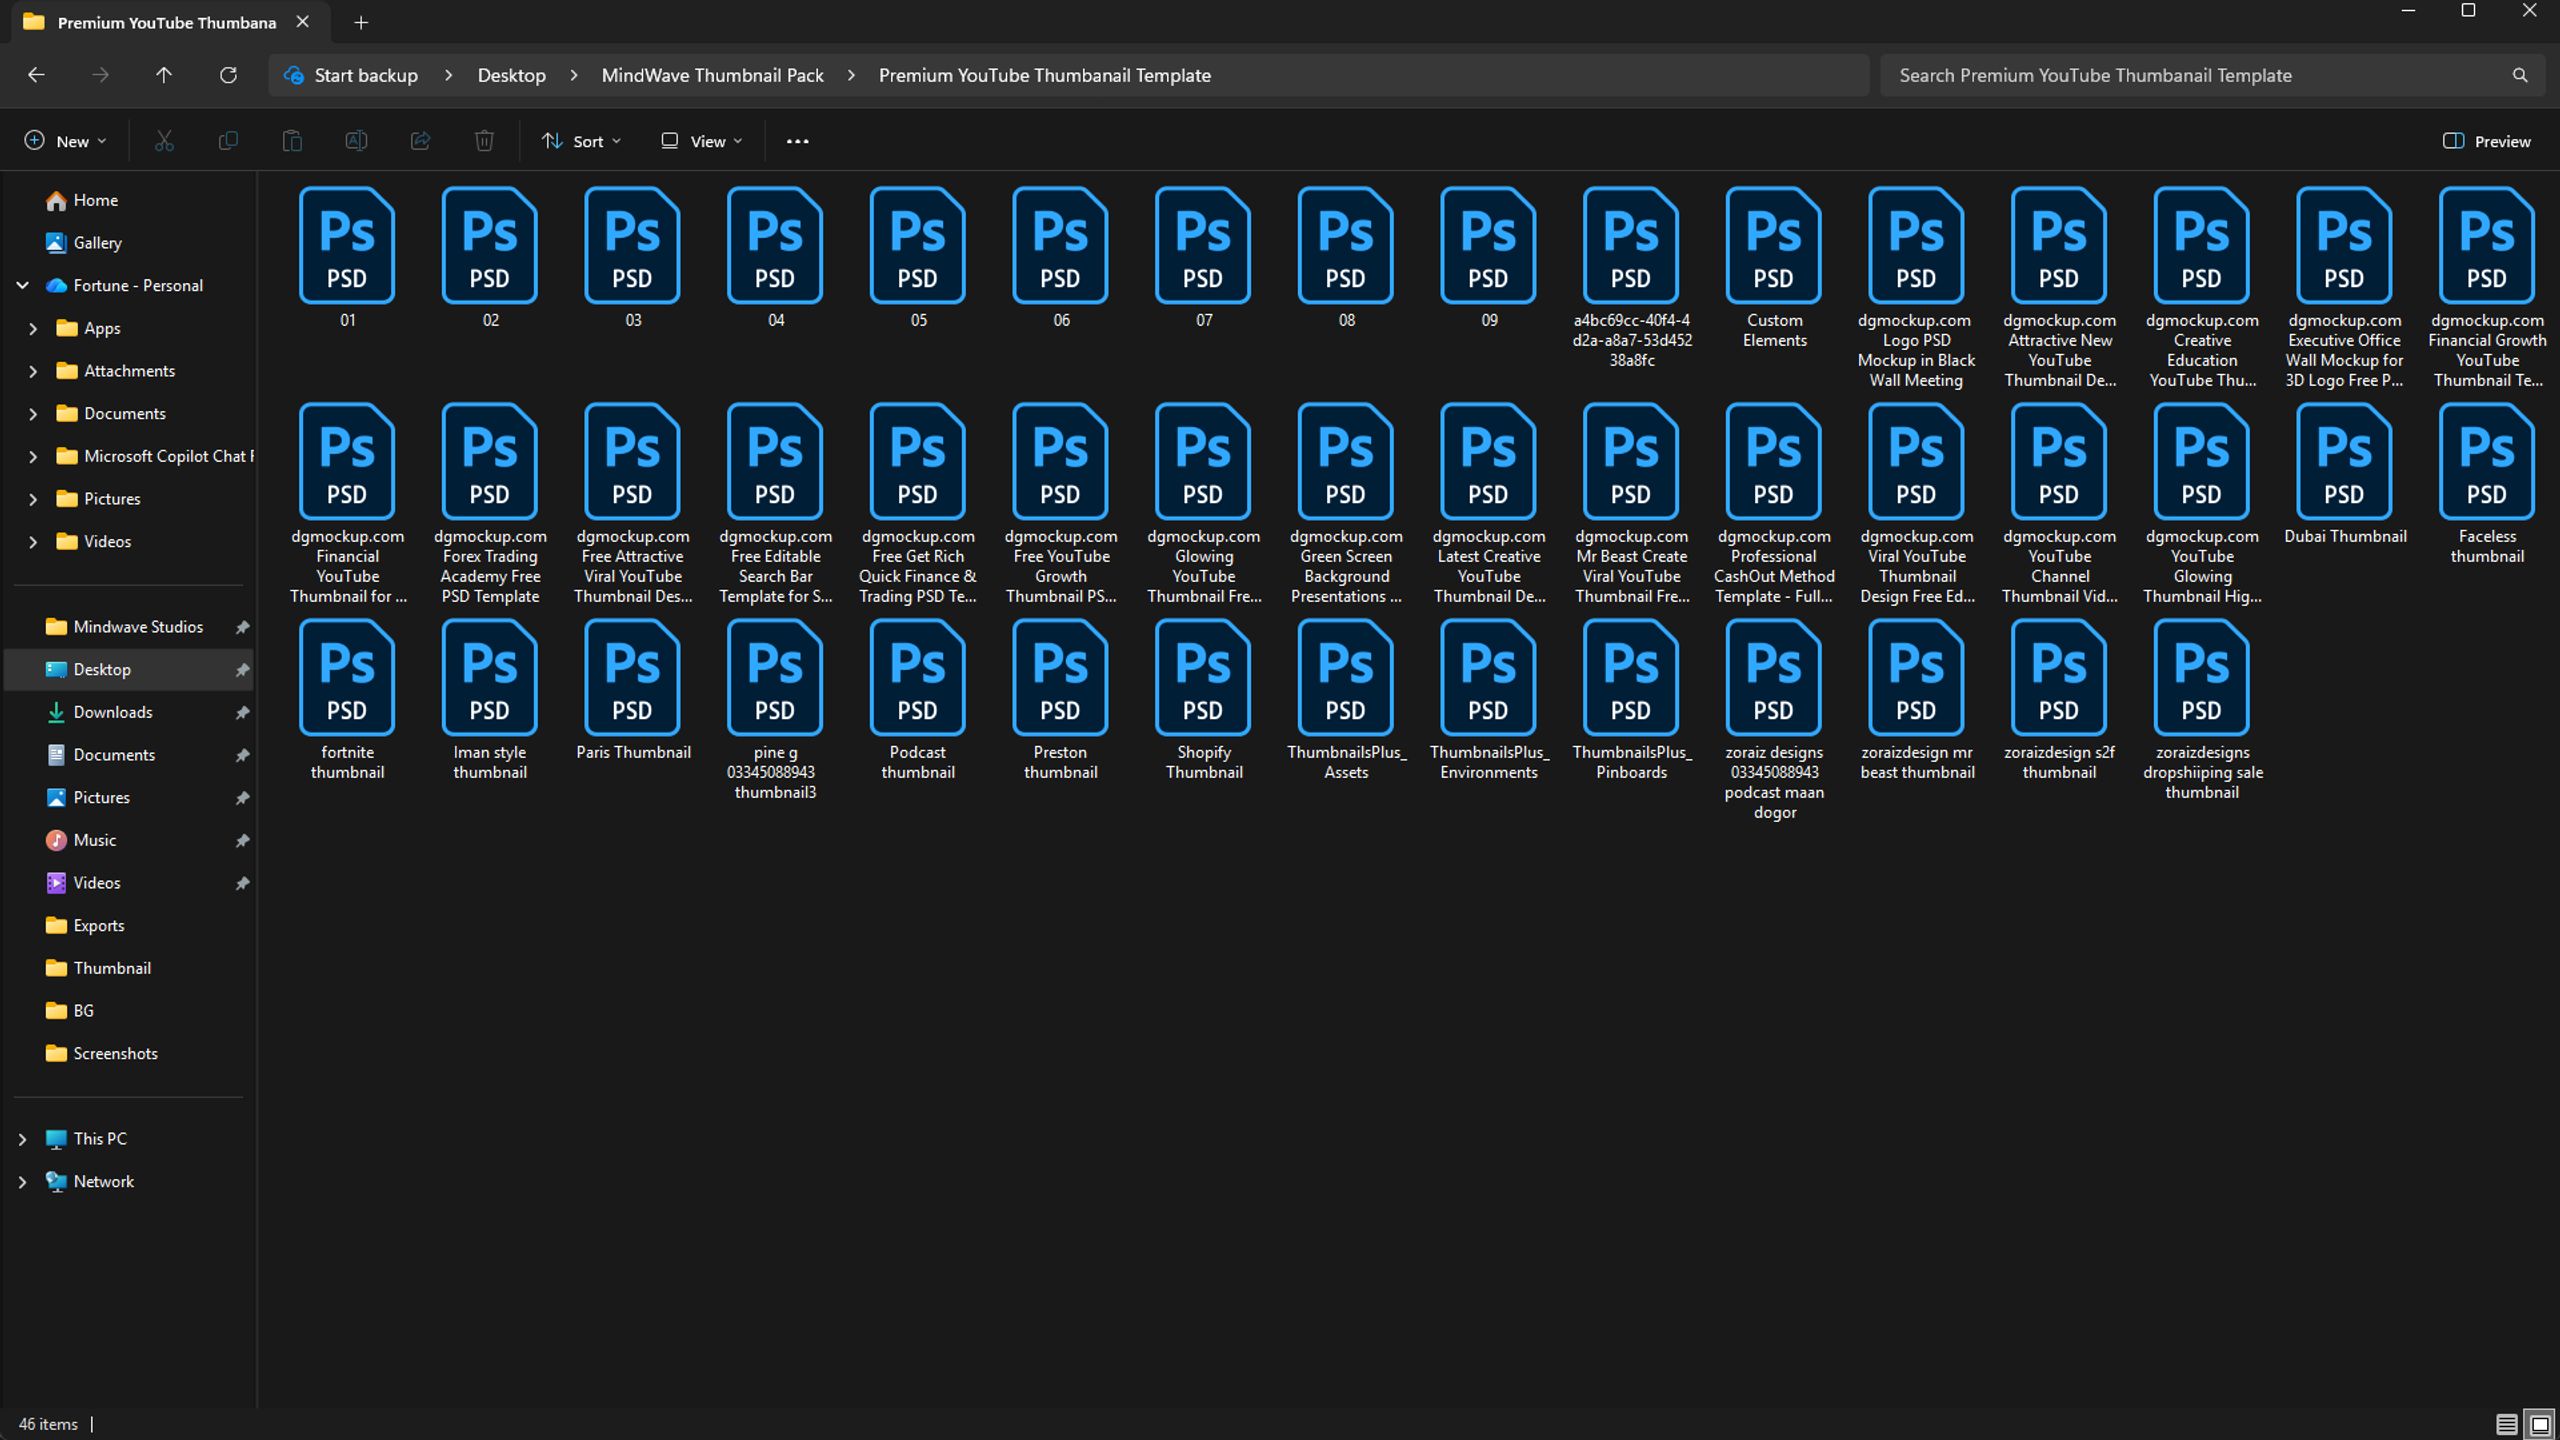Click the Delete trash icon

point(484,141)
